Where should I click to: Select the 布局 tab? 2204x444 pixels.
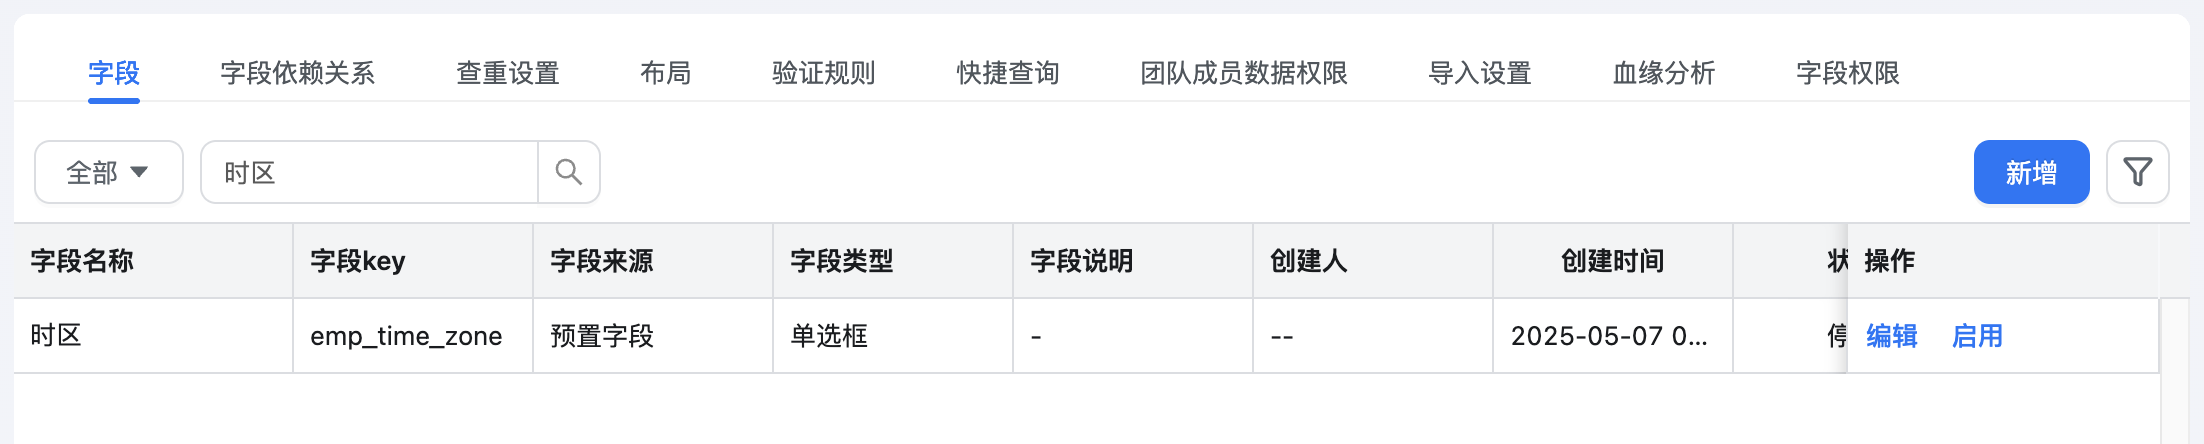tap(666, 73)
